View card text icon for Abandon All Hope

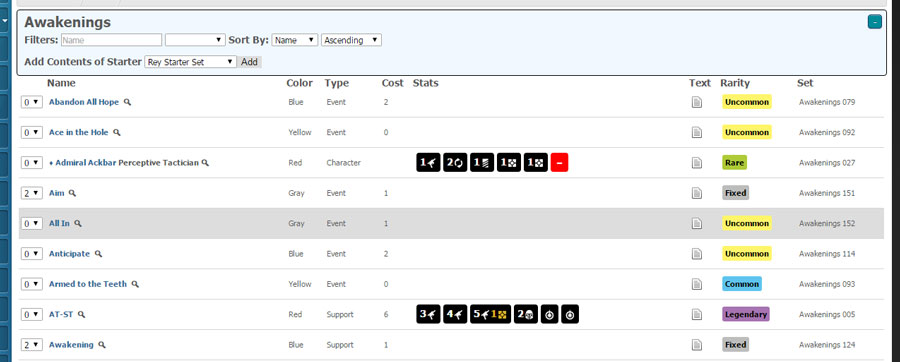point(696,102)
